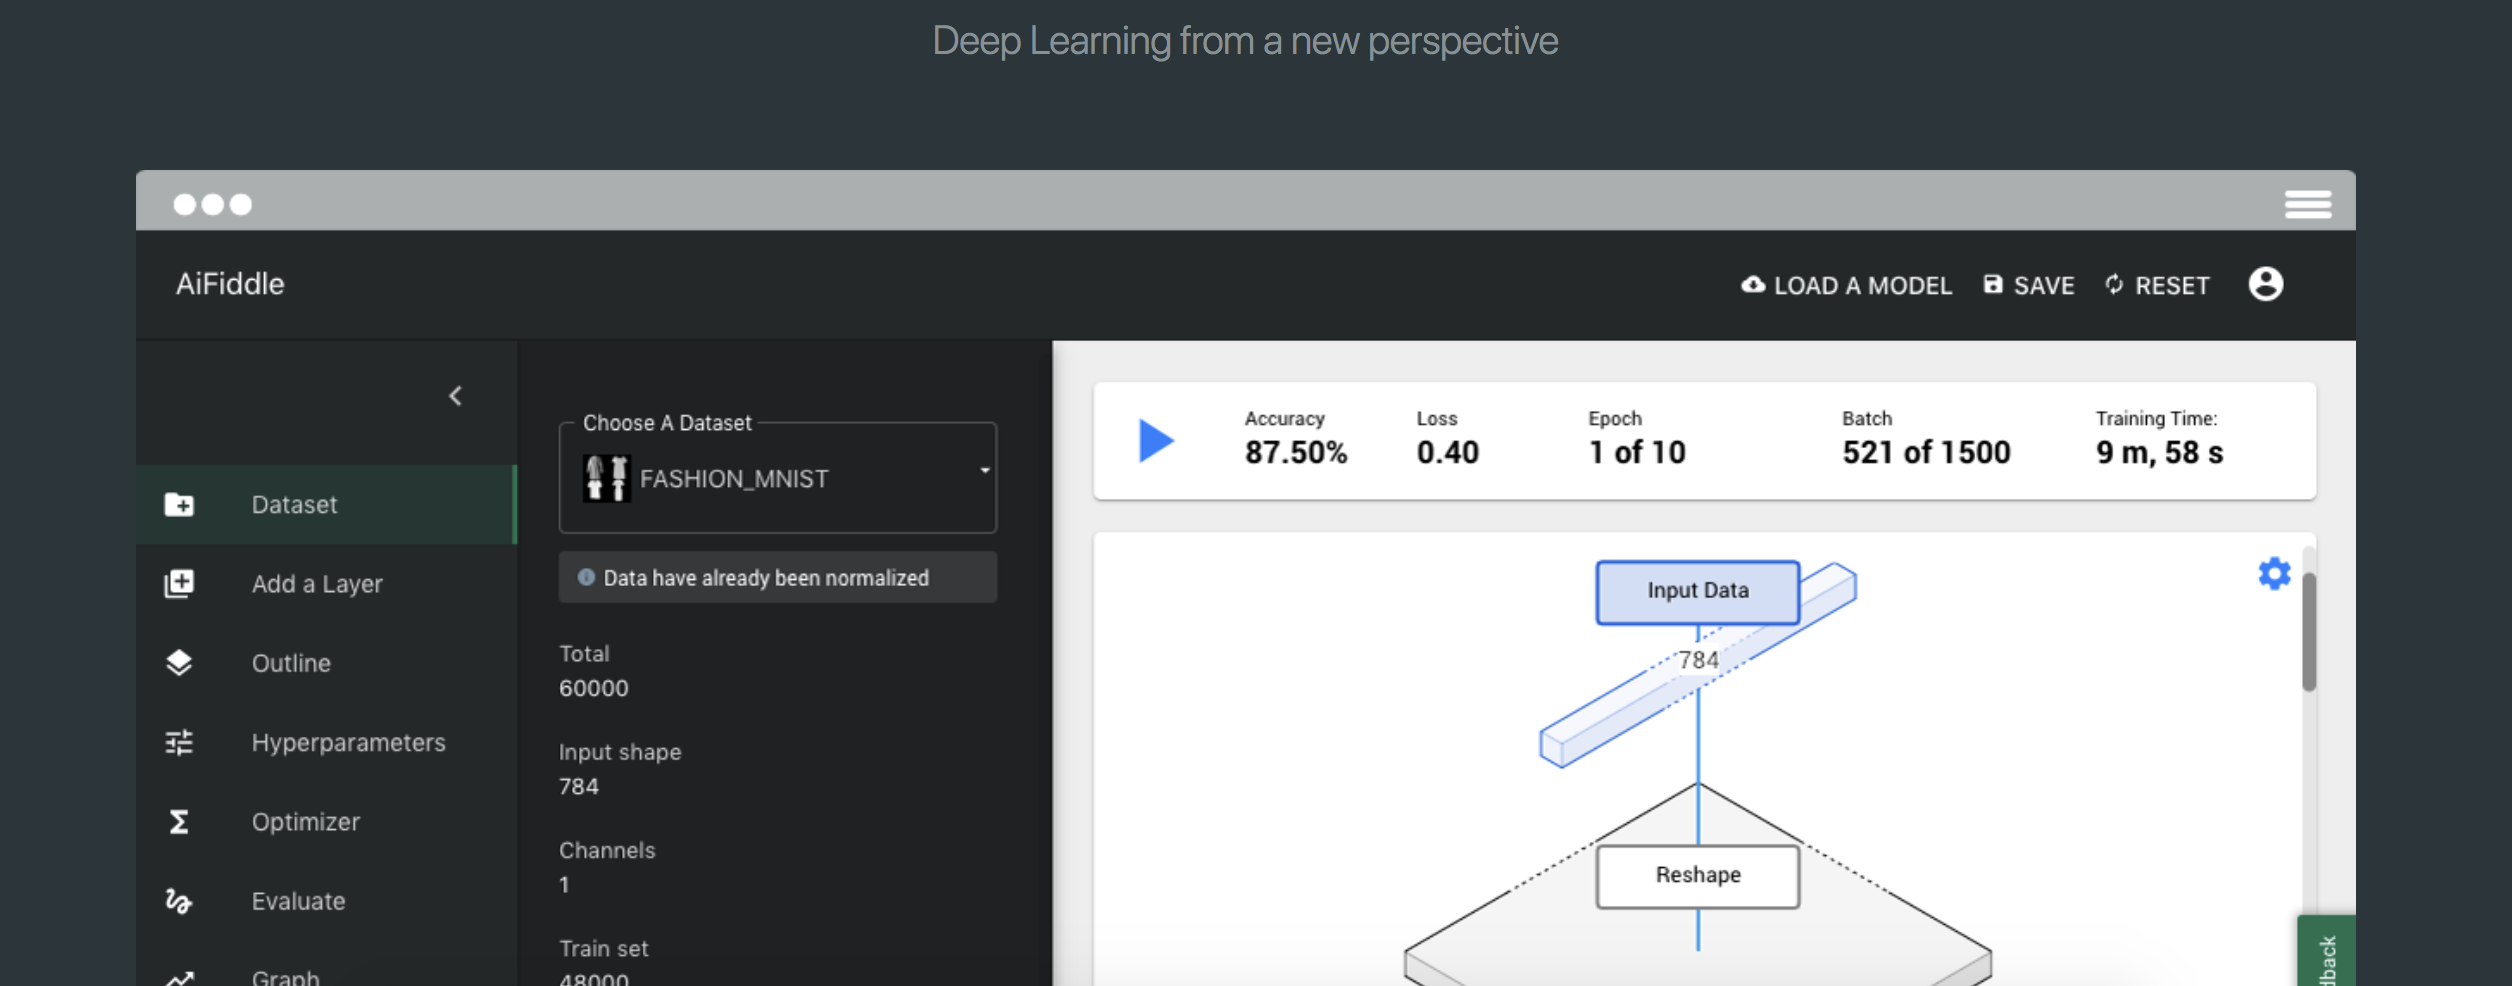Image resolution: width=2512 pixels, height=986 pixels.
Task: Open the Choose A Dataset dropdown
Action: pyautogui.click(x=777, y=479)
